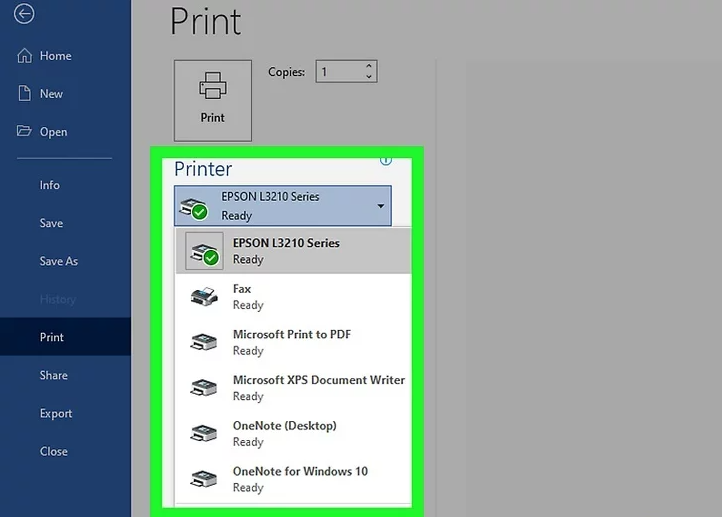Select Open in the sidebar
Screen dimensions: 722x517
pos(65,132)
